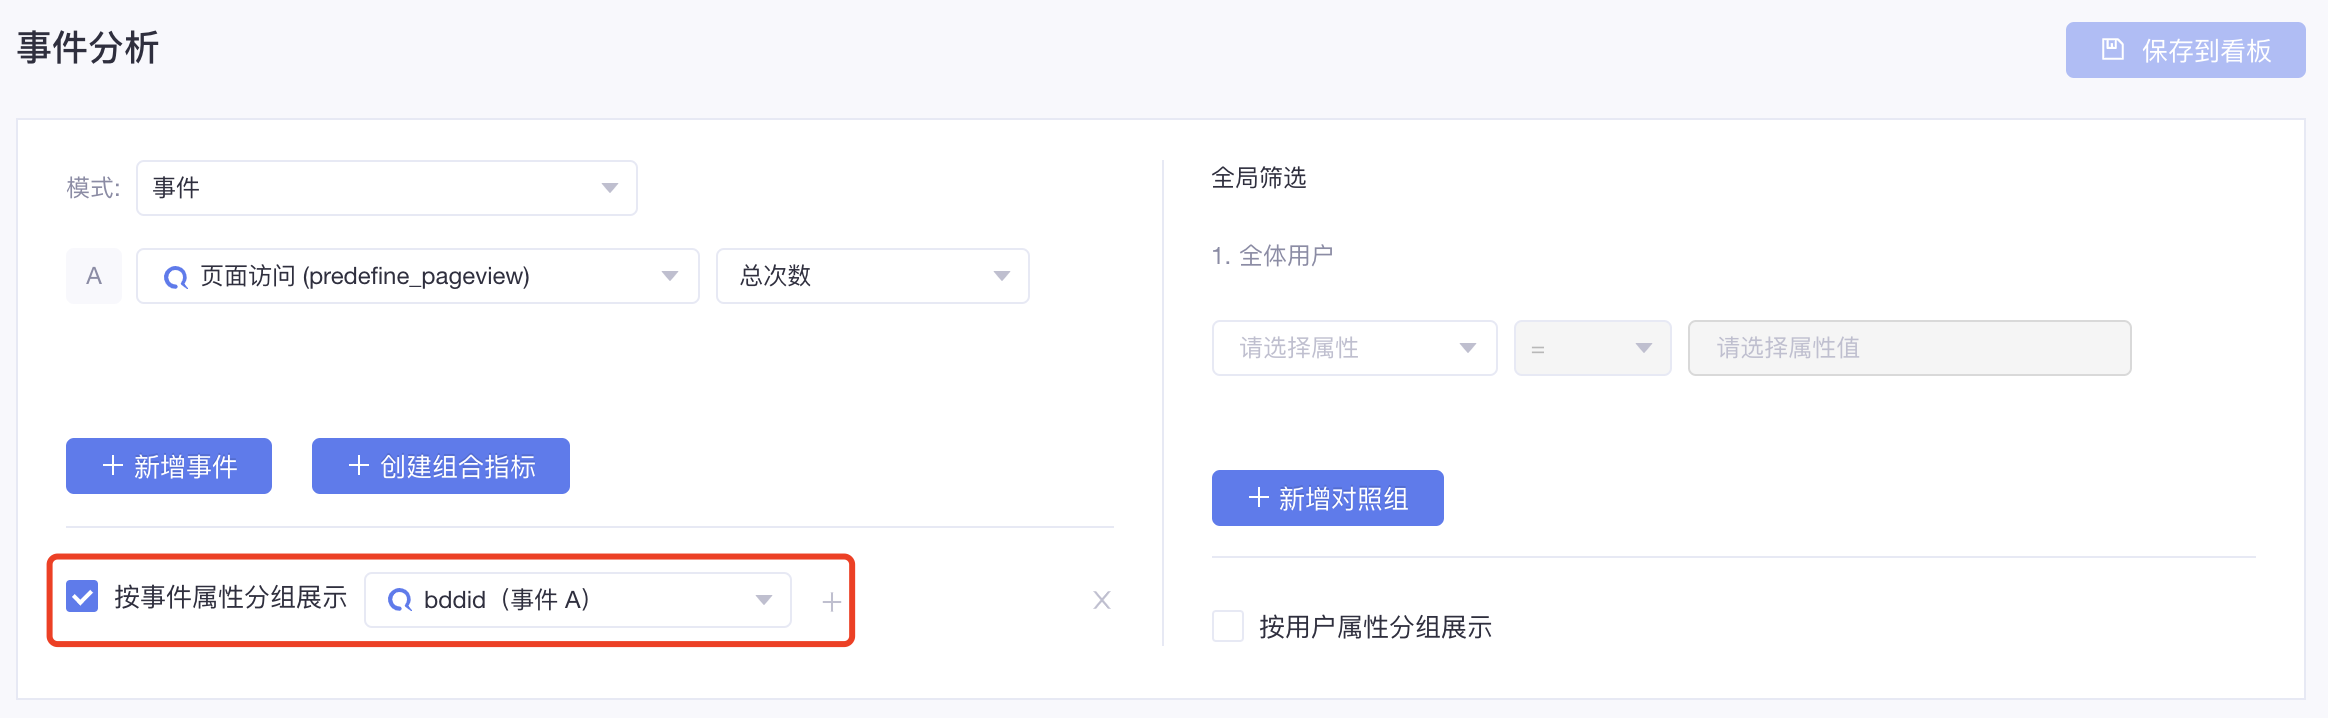This screenshot has width=2328, height=718.
Task: Open the 请选择属性 filter dropdown
Action: [x=1355, y=348]
